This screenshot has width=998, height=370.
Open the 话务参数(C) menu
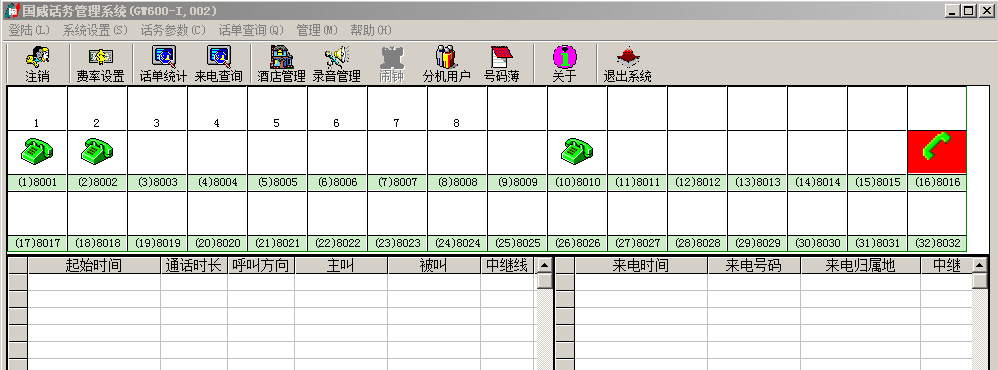click(173, 30)
